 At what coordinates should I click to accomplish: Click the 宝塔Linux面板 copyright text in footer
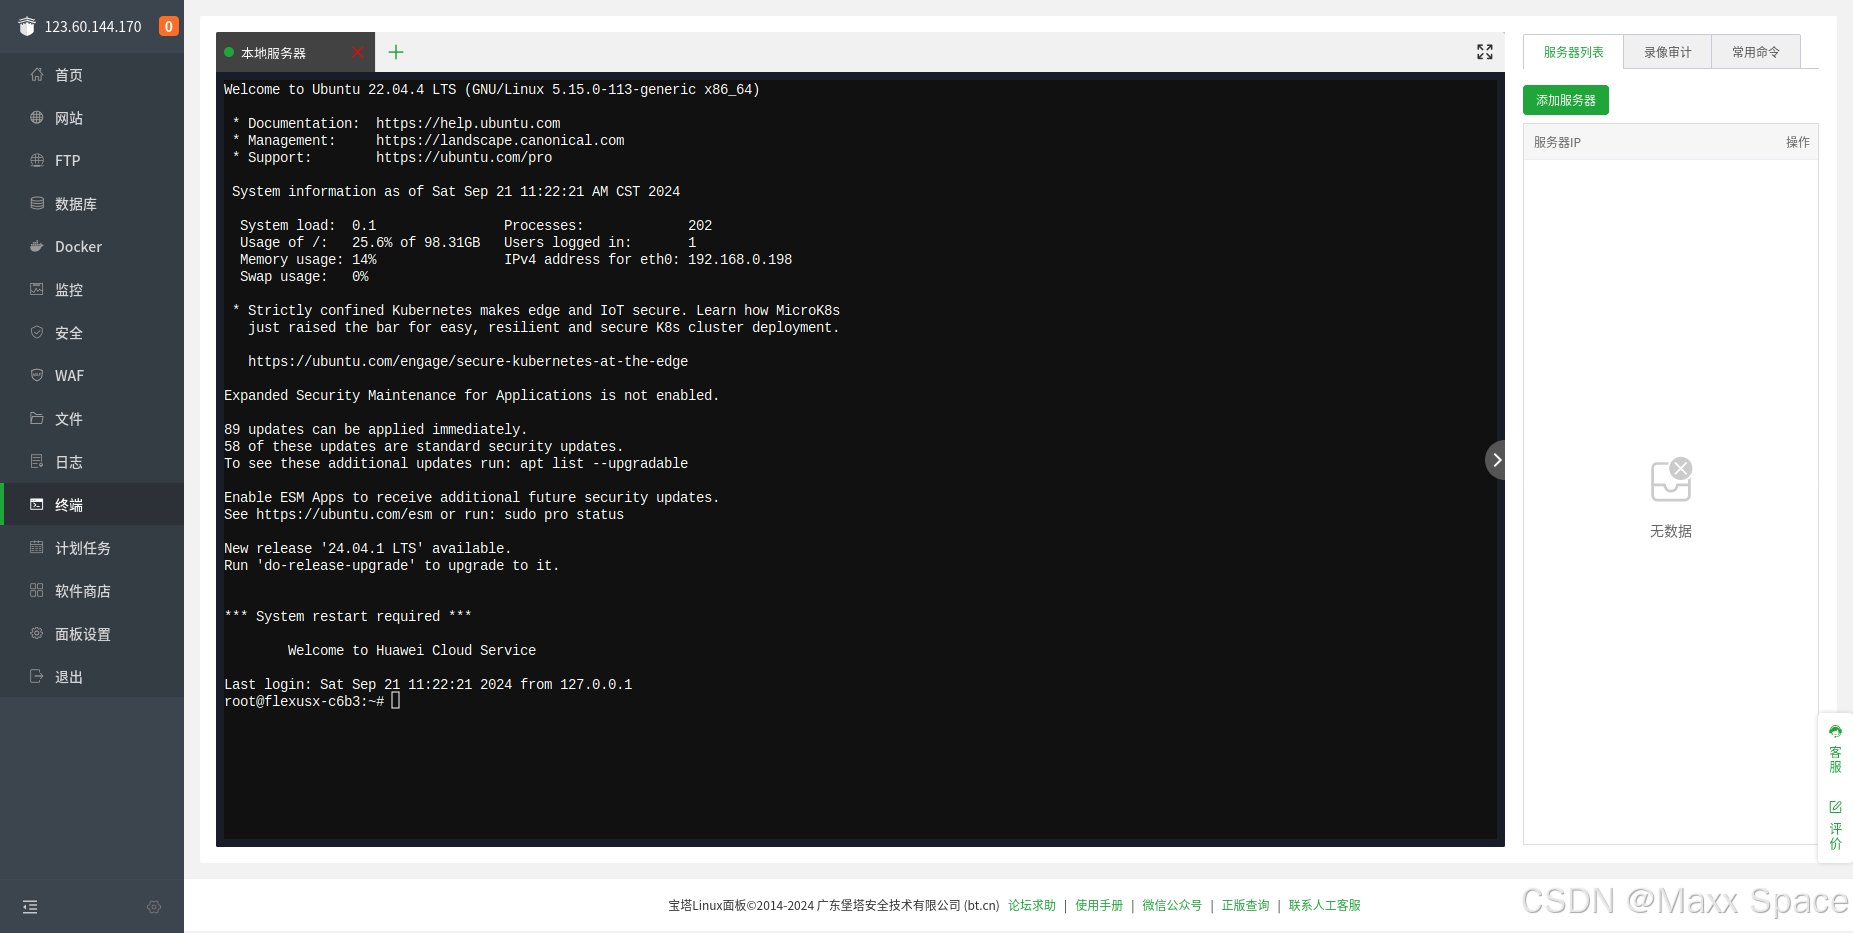click(x=834, y=905)
